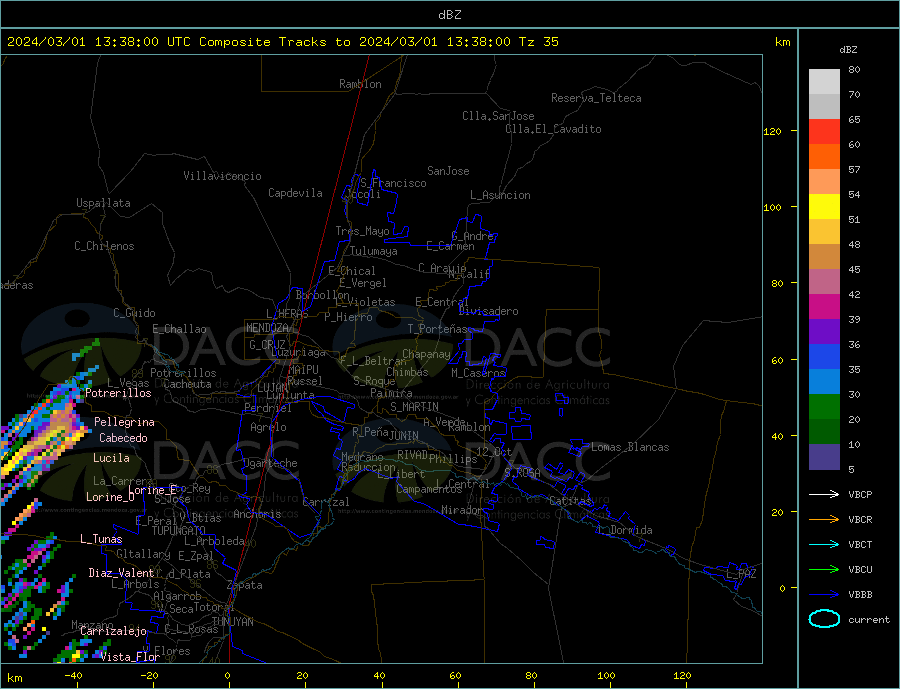
Task: Click the Tulumaya label
Action: pyautogui.click(x=374, y=251)
